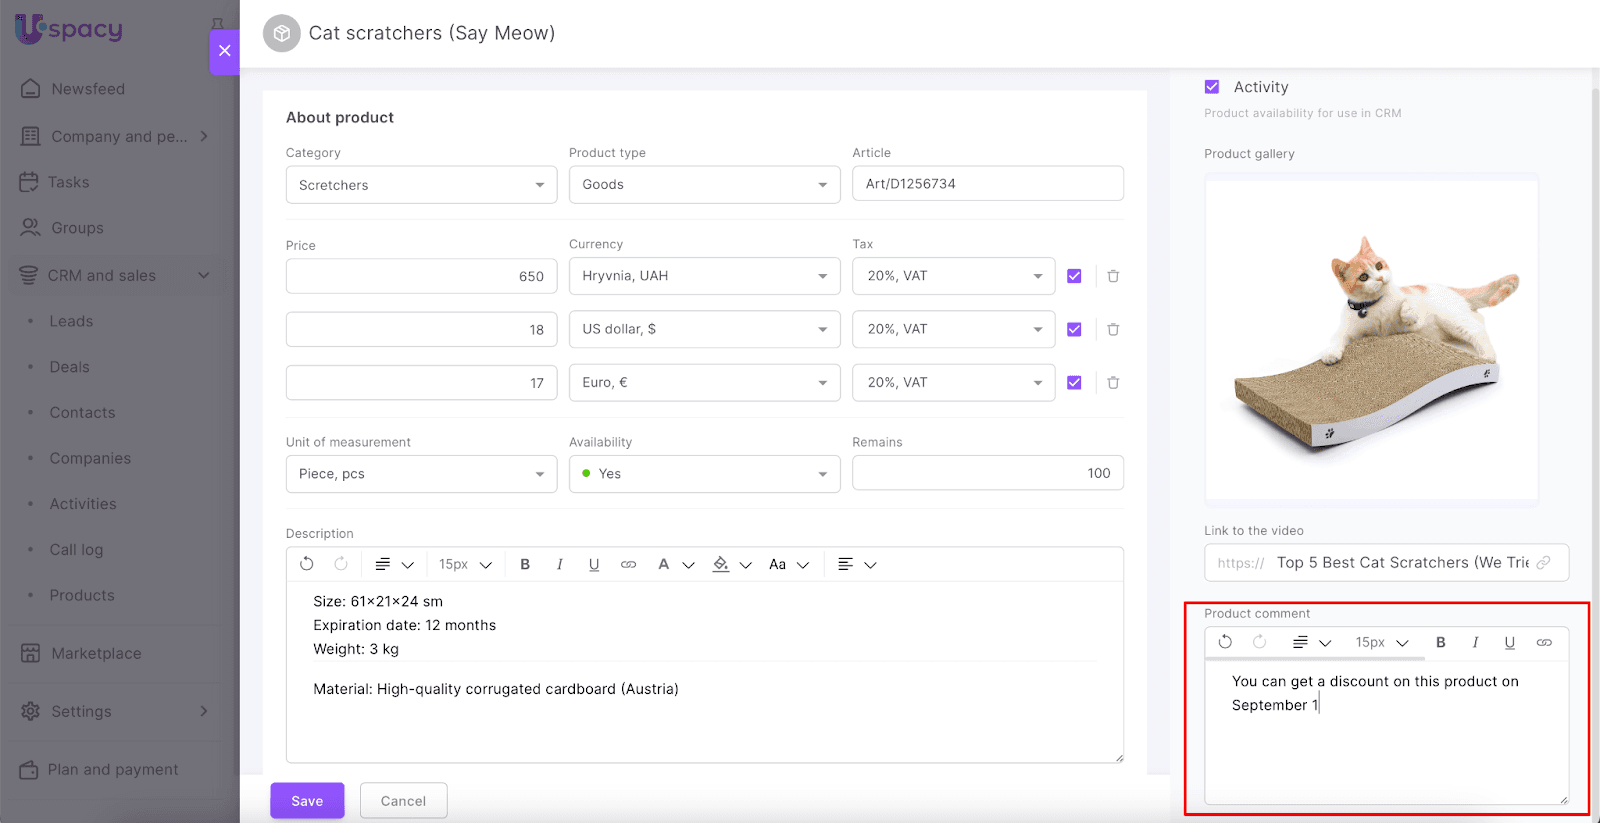The width and height of the screenshot is (1600, 823).
Task: Toggle the Activity checkbox
Action: [1212, 87]
